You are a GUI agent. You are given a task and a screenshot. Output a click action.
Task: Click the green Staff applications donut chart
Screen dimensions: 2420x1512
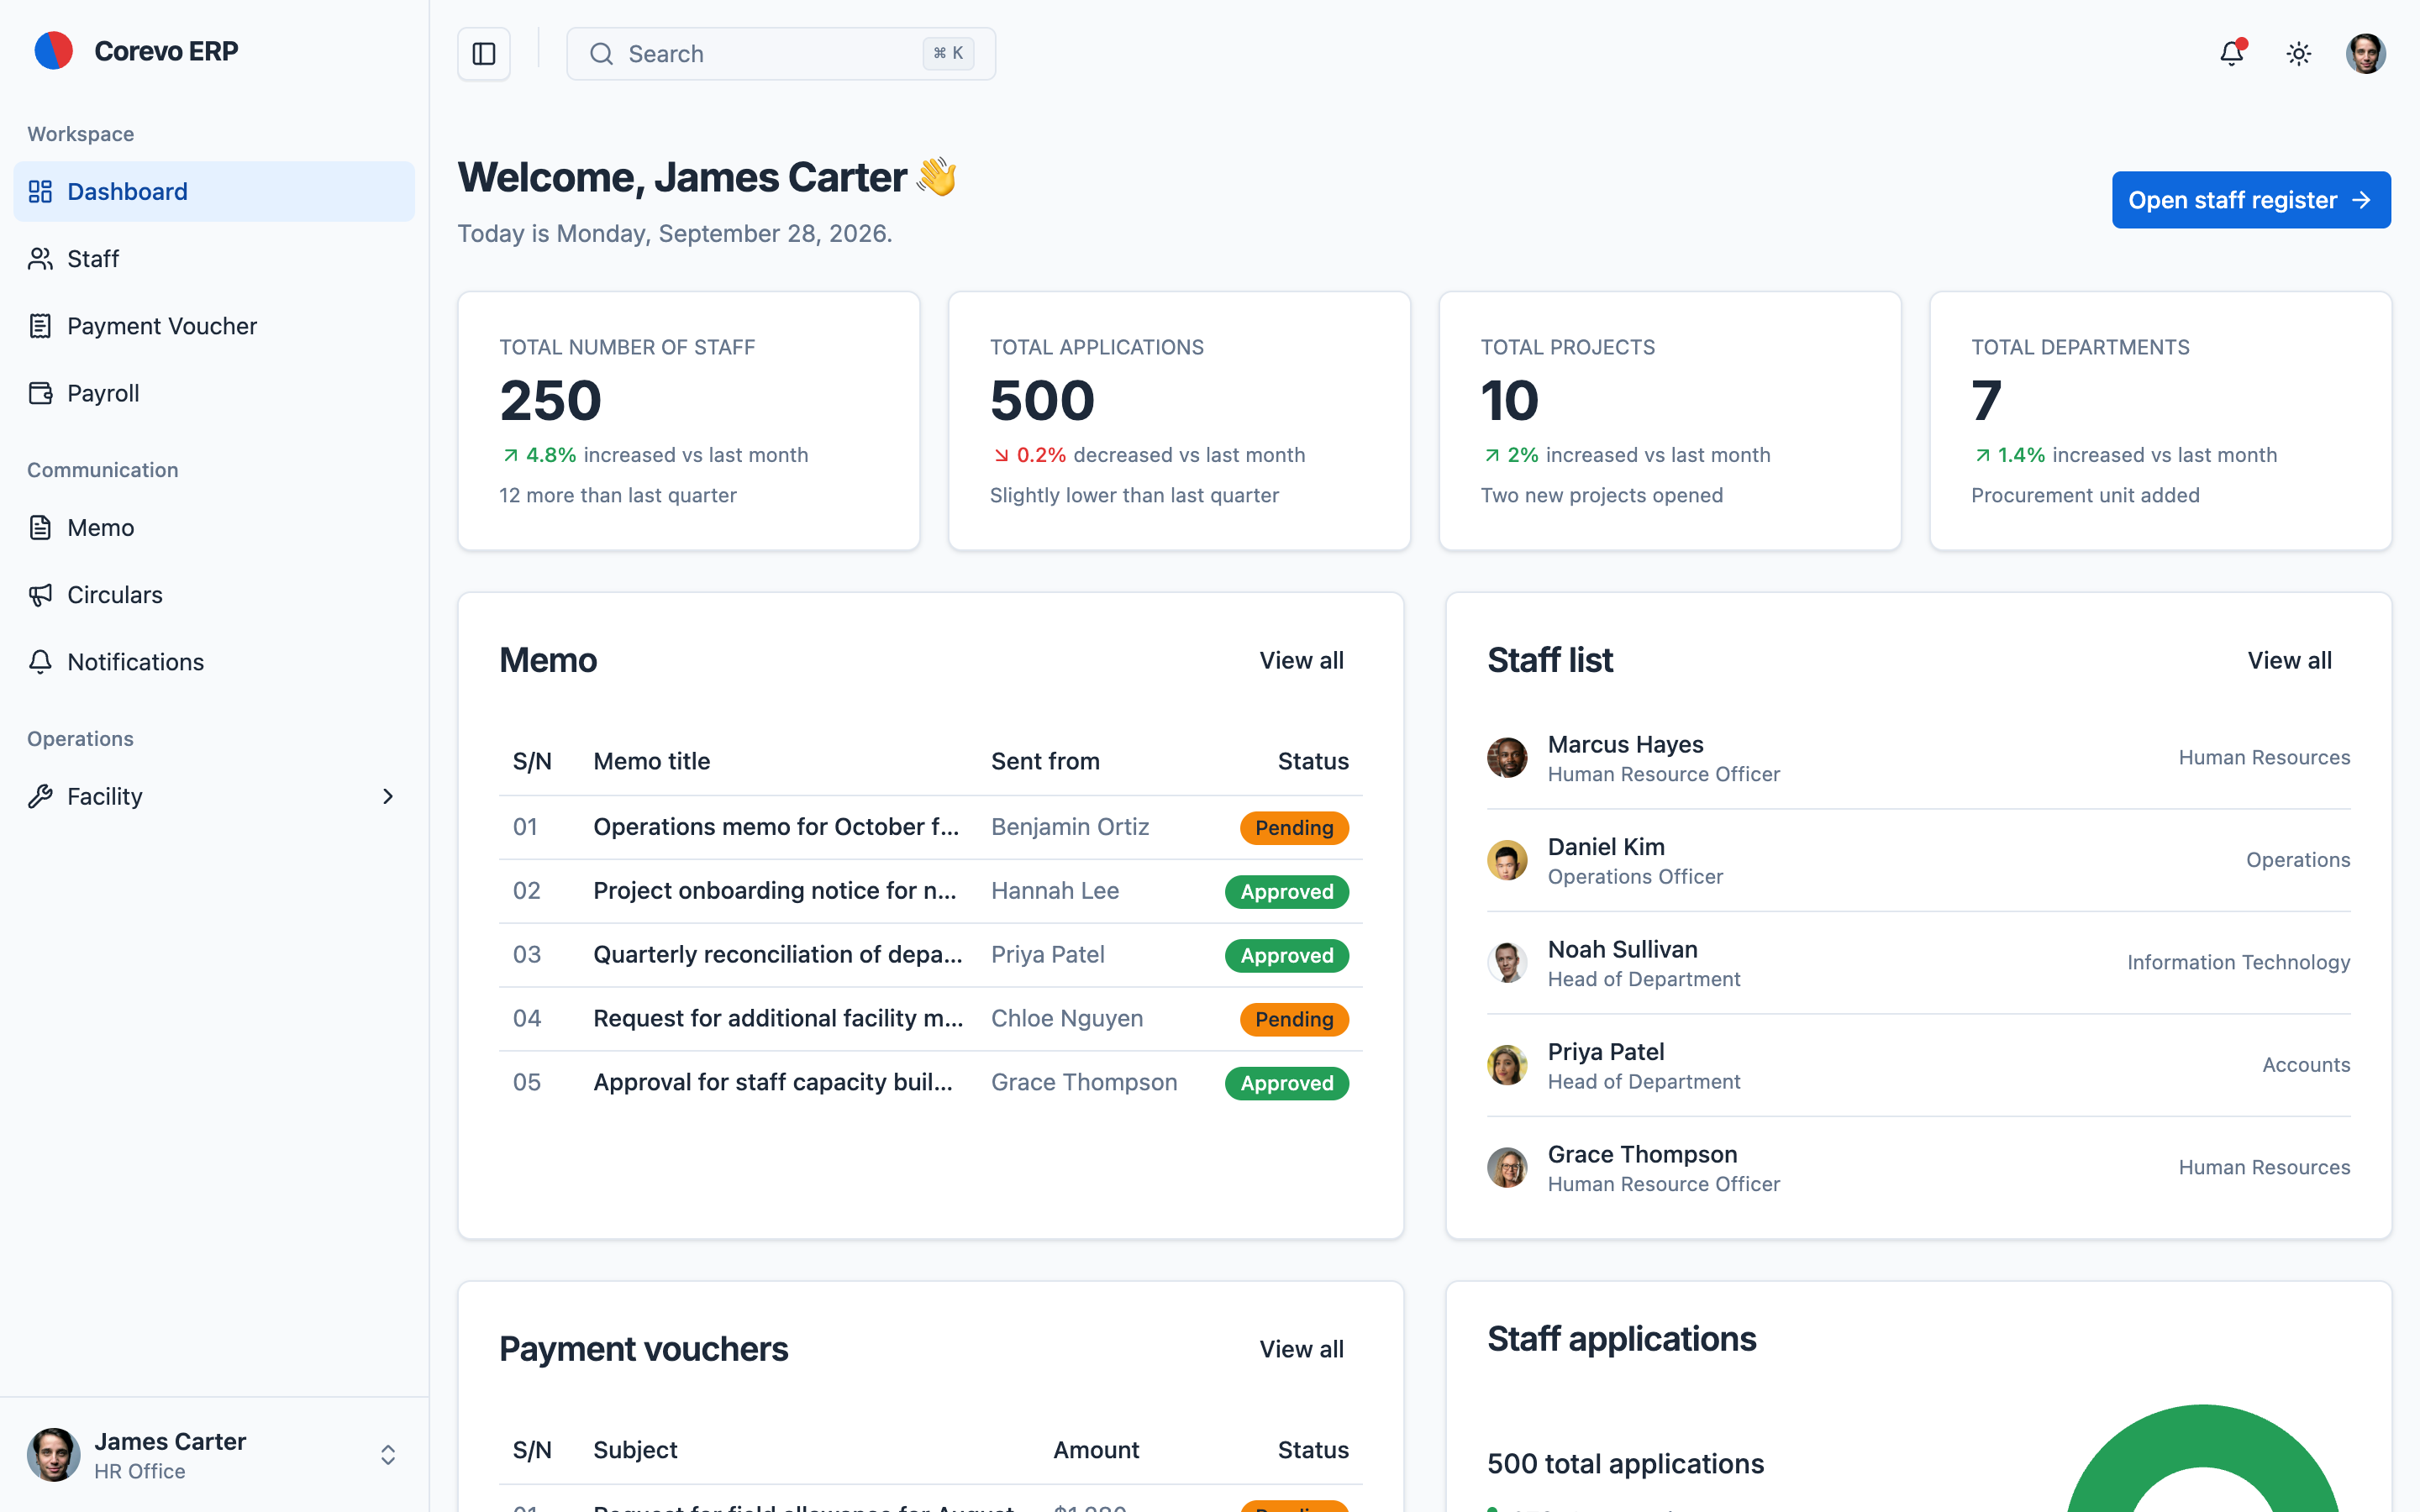coord(2203,1460)
